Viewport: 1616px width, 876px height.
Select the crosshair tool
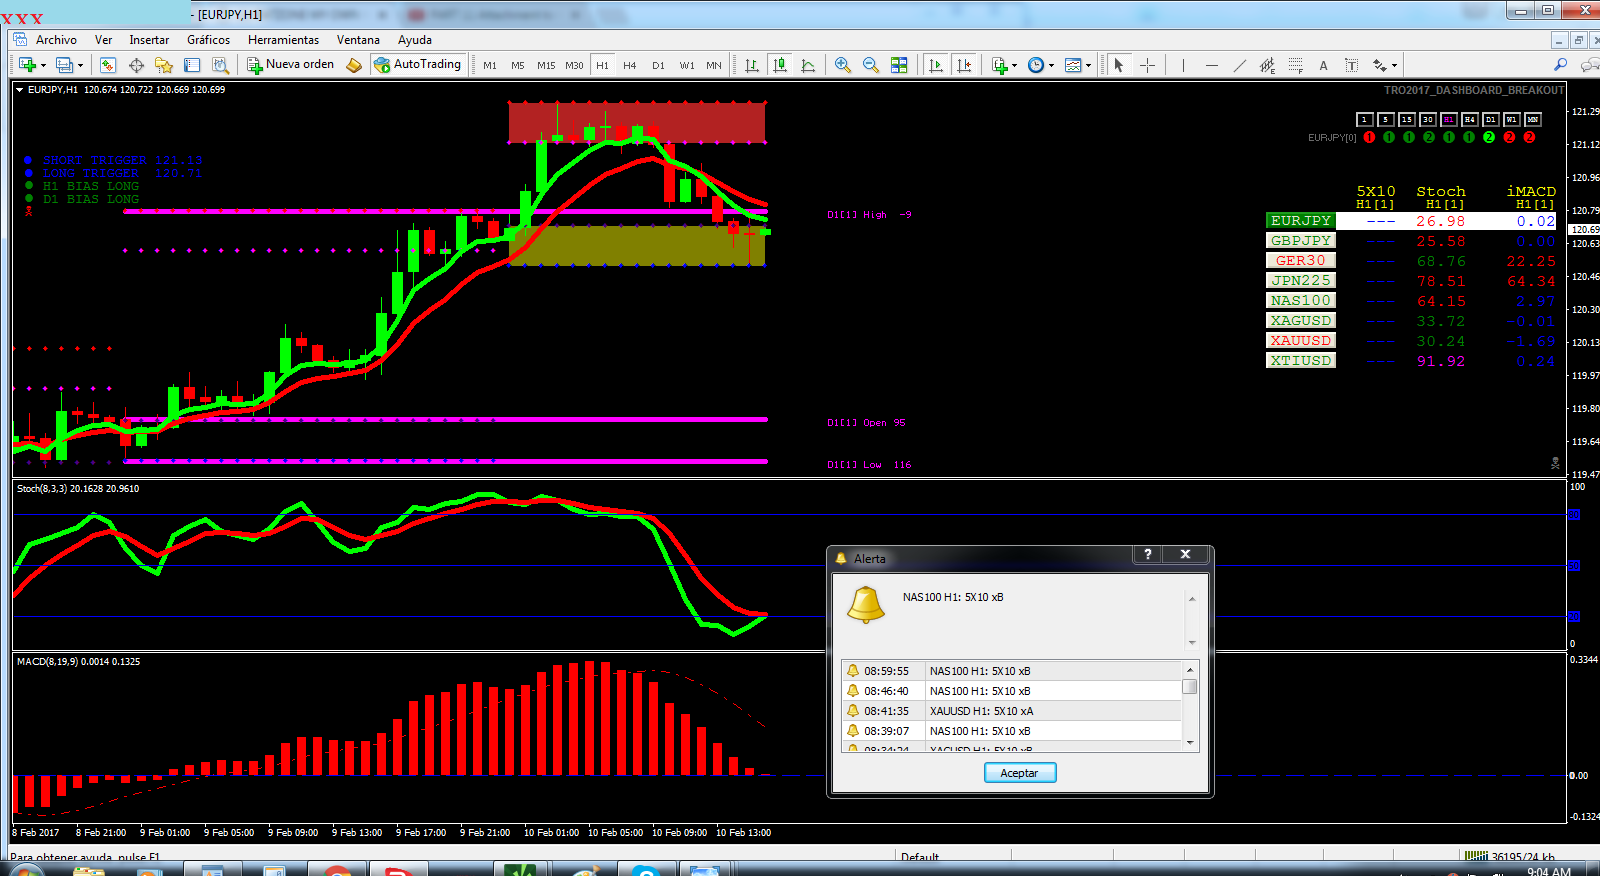point(1147,65)
